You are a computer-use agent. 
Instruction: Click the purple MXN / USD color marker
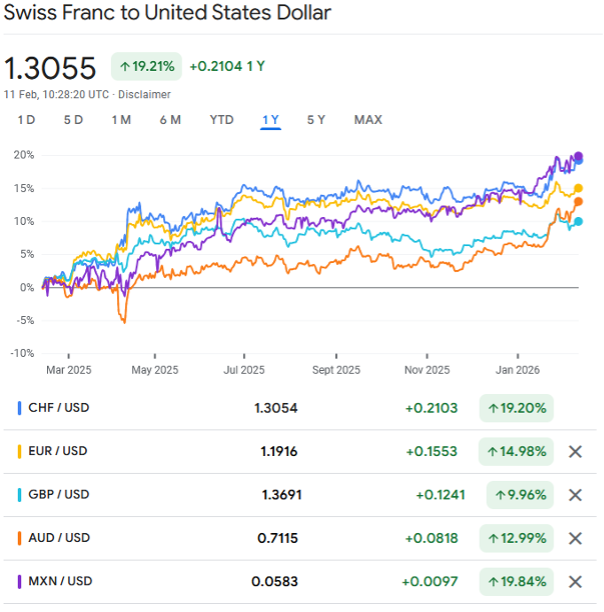[x=20, y=581]
